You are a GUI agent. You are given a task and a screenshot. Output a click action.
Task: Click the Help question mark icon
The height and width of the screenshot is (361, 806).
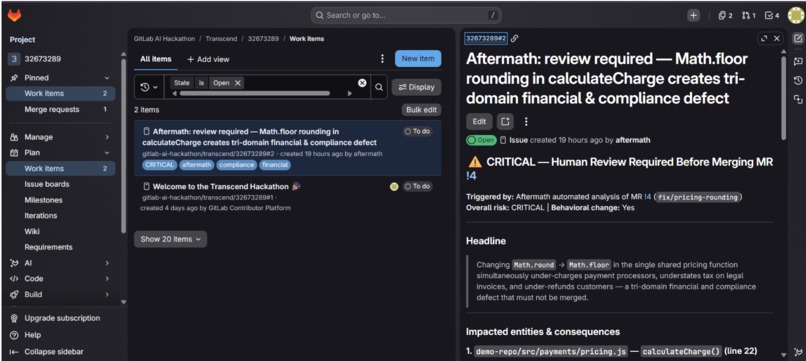pos(14,335)
